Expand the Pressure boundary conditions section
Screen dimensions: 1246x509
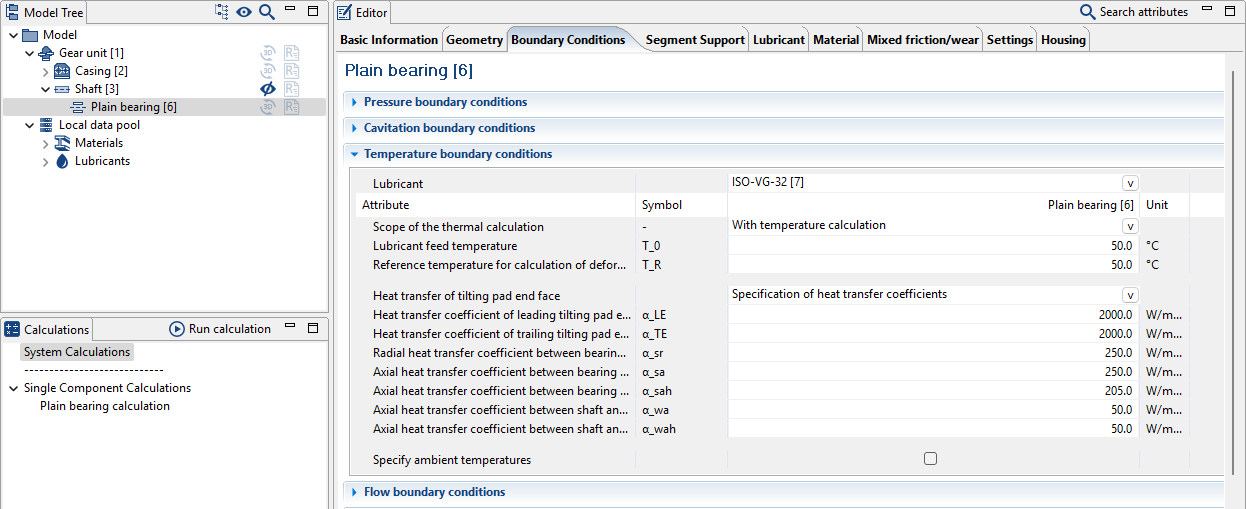tap(354, 102)
